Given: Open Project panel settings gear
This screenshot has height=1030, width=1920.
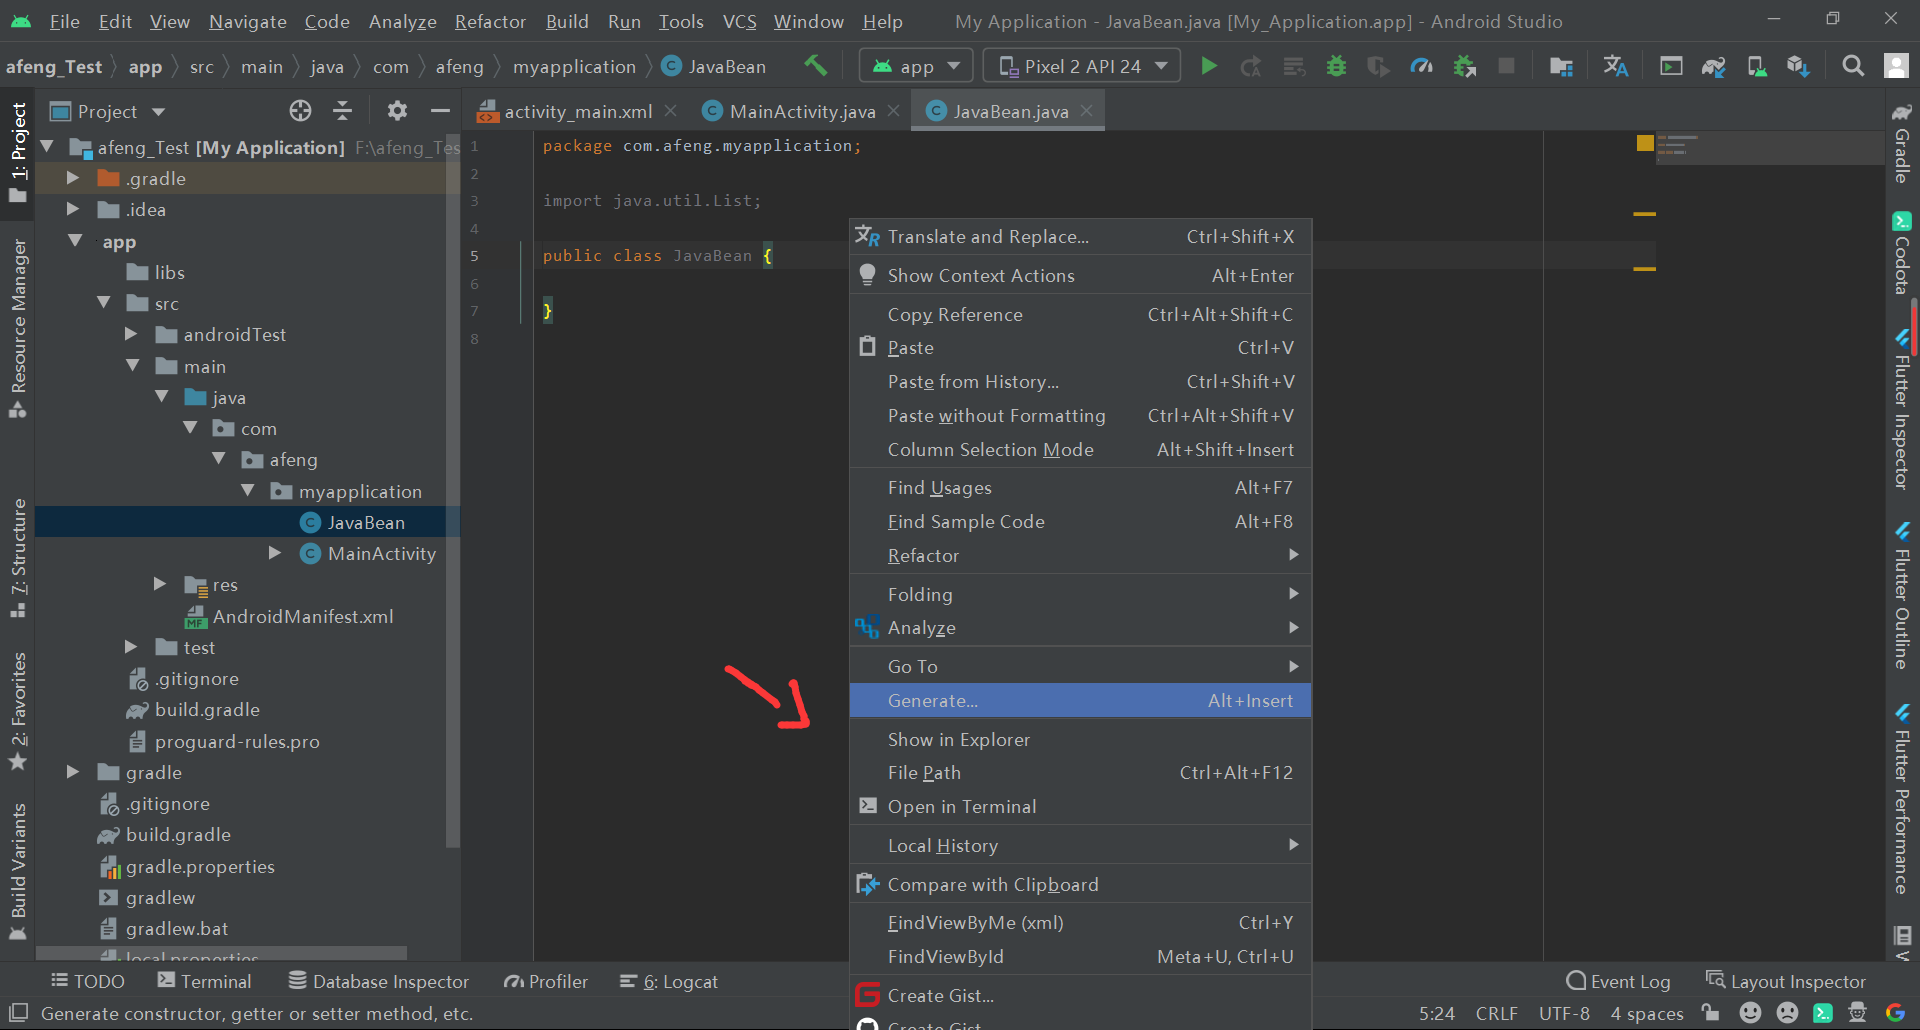Looking at the screenshot, I should point(397,111).
